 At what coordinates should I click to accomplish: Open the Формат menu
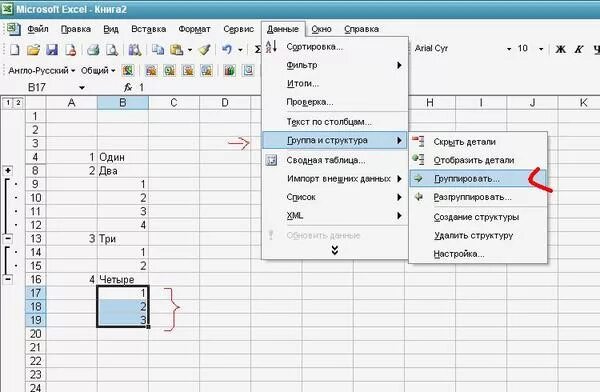[194, 29]
